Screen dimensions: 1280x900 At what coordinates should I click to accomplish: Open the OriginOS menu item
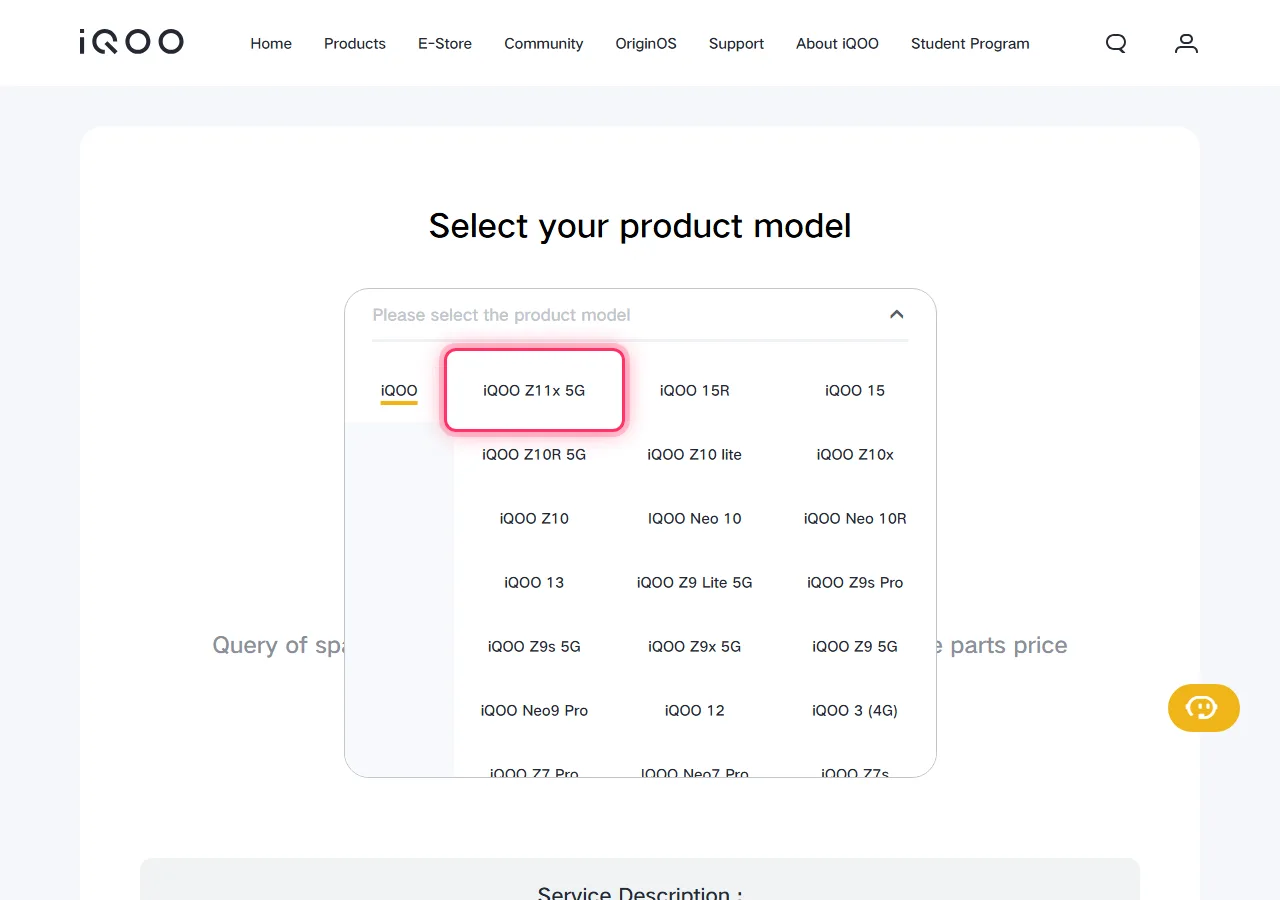[x=646, y=43]
